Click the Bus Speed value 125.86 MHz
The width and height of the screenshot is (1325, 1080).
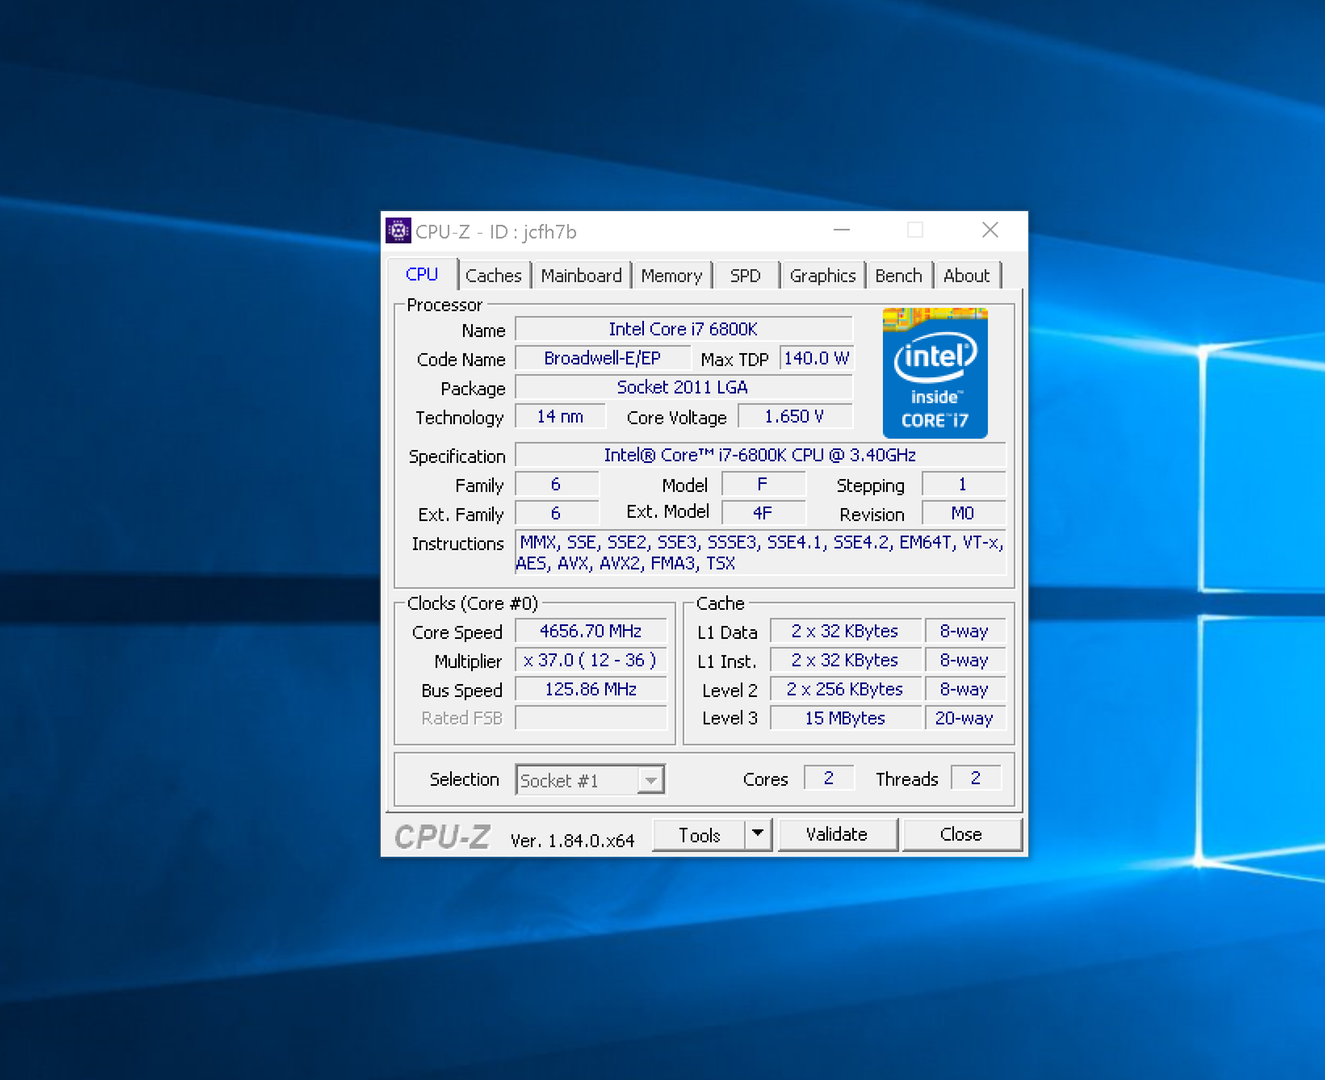[591, 689]
